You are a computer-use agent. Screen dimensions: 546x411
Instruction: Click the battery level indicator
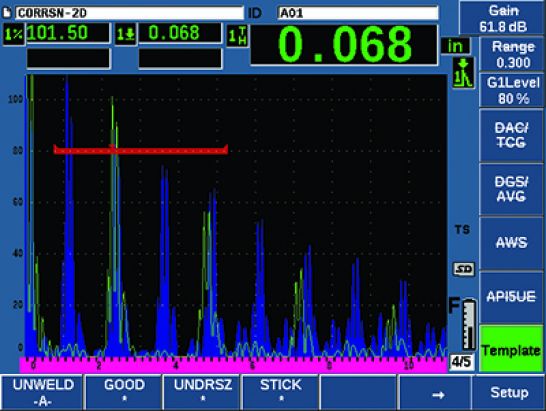tap(469, 325)
